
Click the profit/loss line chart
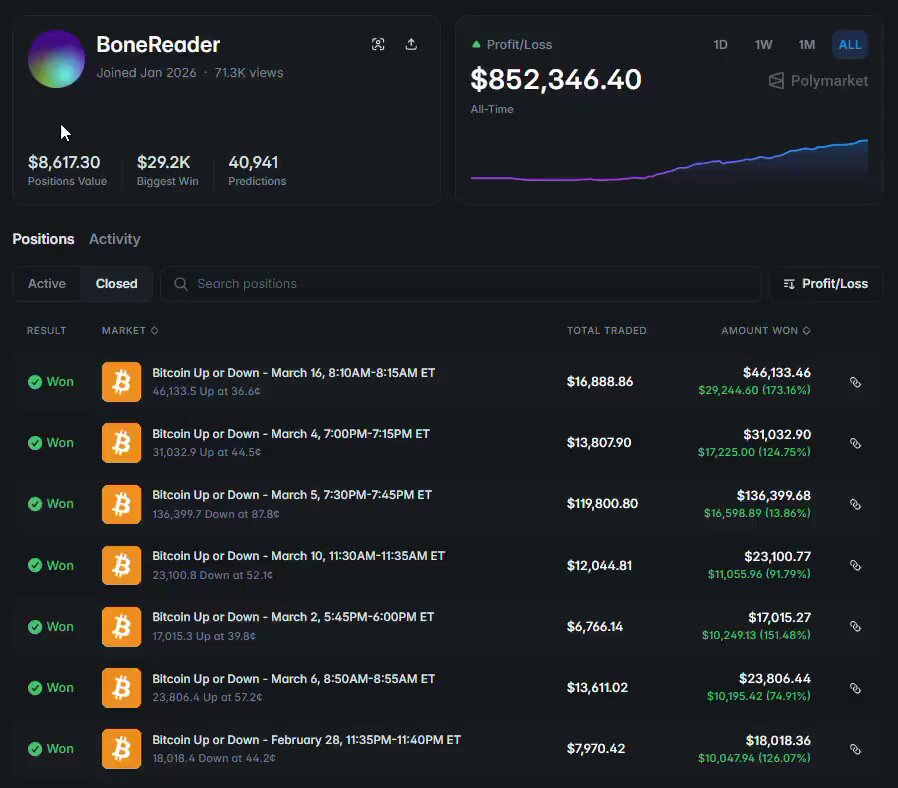tap(668, 165)
